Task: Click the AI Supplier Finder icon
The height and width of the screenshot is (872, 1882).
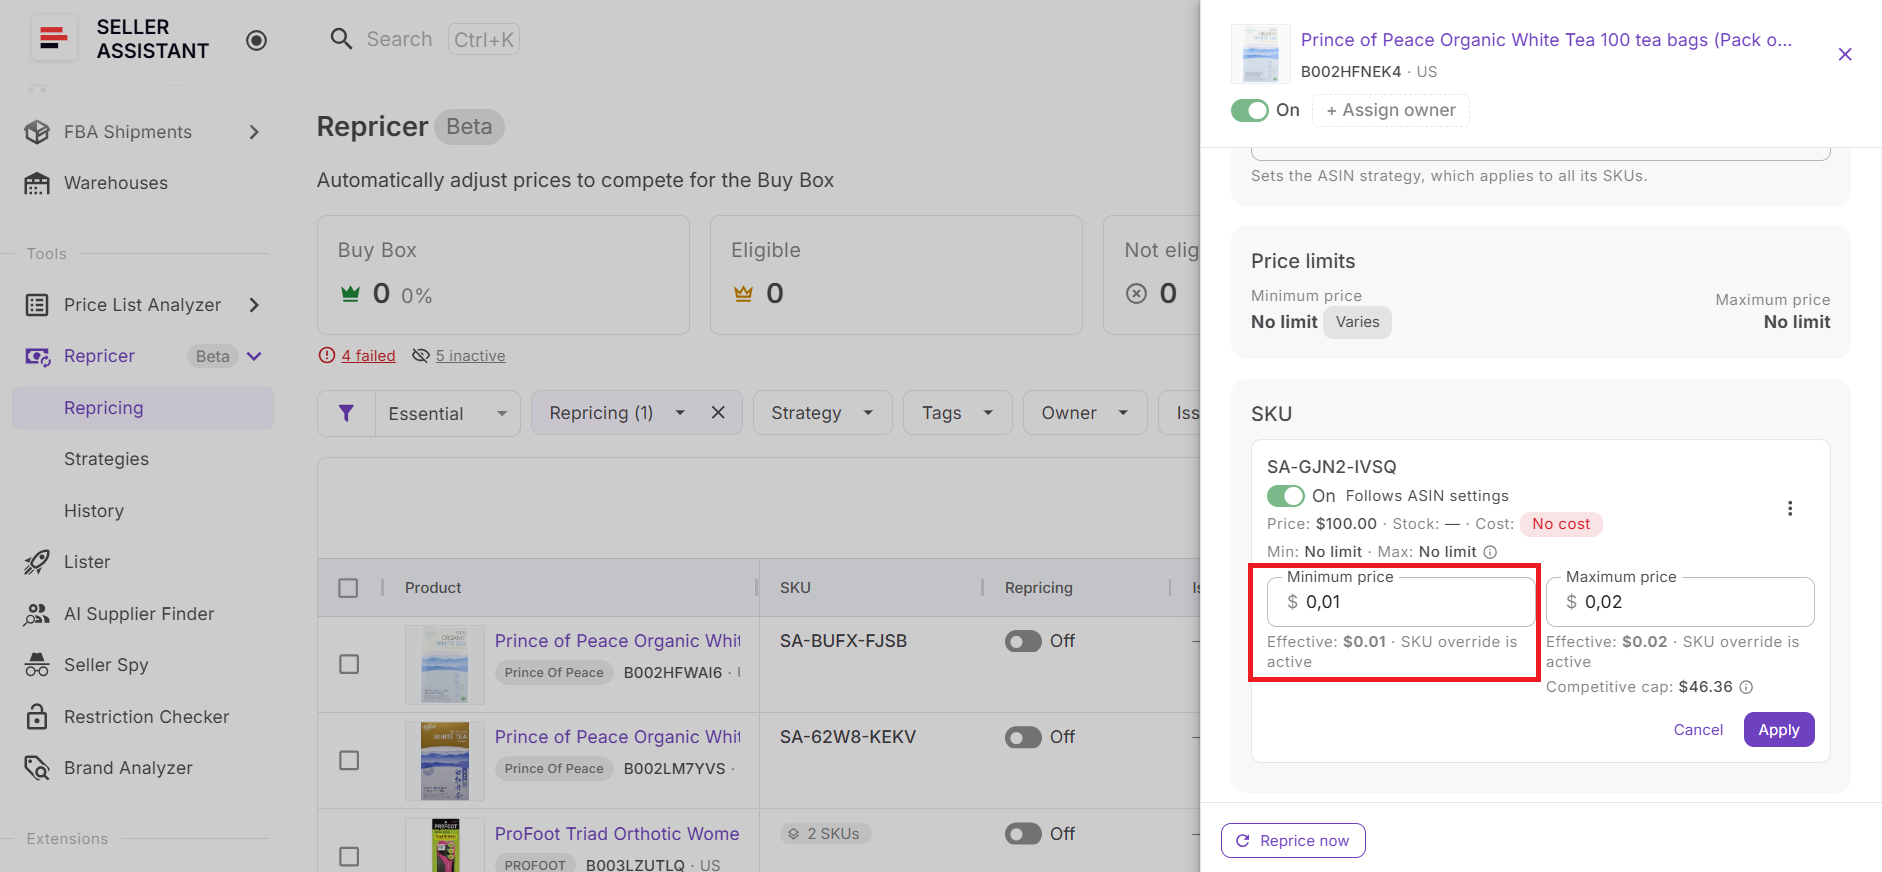Action: [x=37, y=614]
